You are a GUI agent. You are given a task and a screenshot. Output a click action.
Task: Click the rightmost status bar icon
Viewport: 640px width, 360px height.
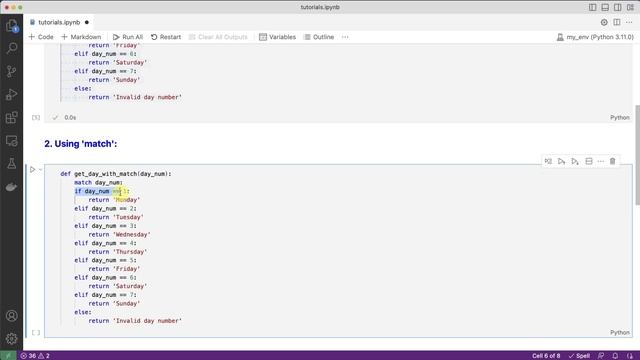(630, 356)
